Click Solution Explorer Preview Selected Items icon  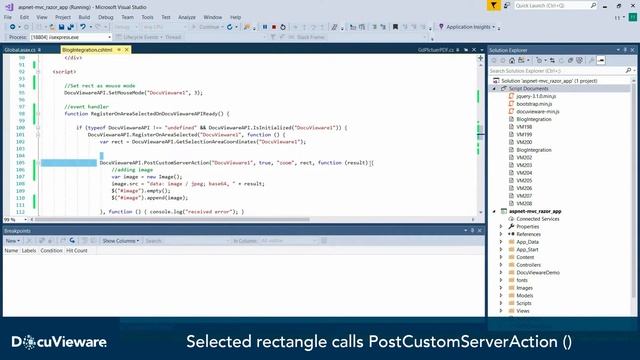tap(601, 60)
